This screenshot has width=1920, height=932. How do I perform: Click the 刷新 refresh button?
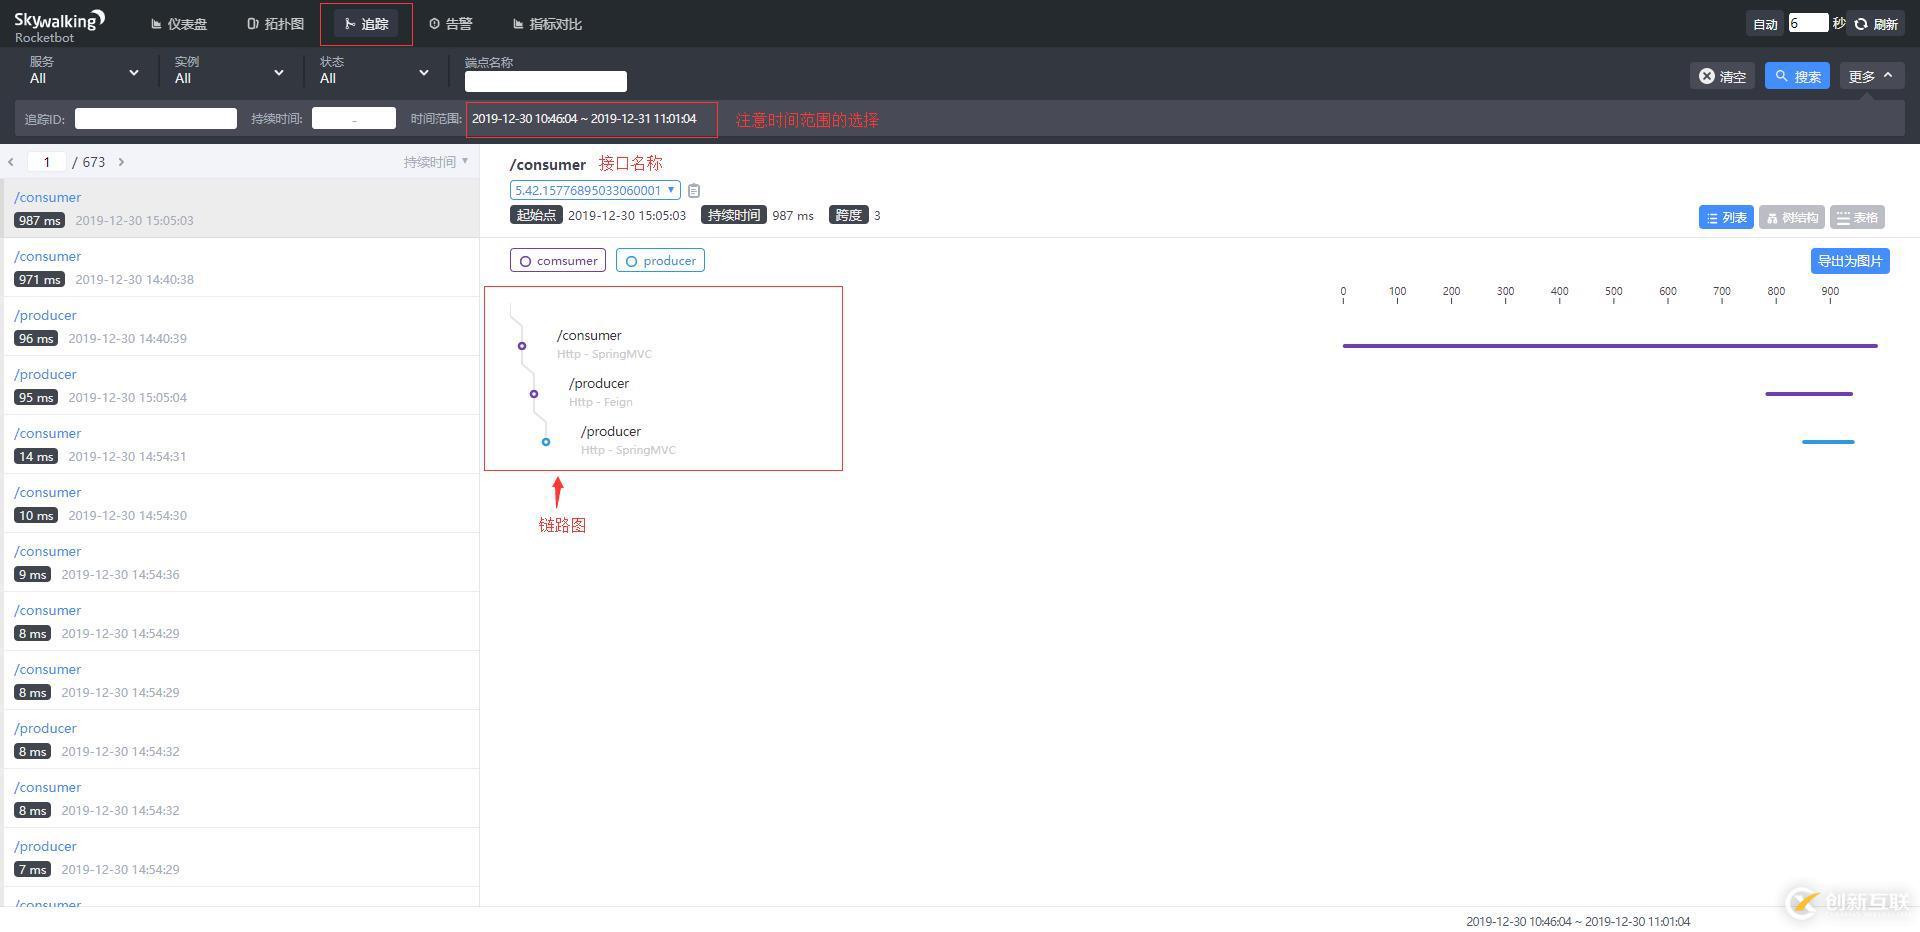1877,24
